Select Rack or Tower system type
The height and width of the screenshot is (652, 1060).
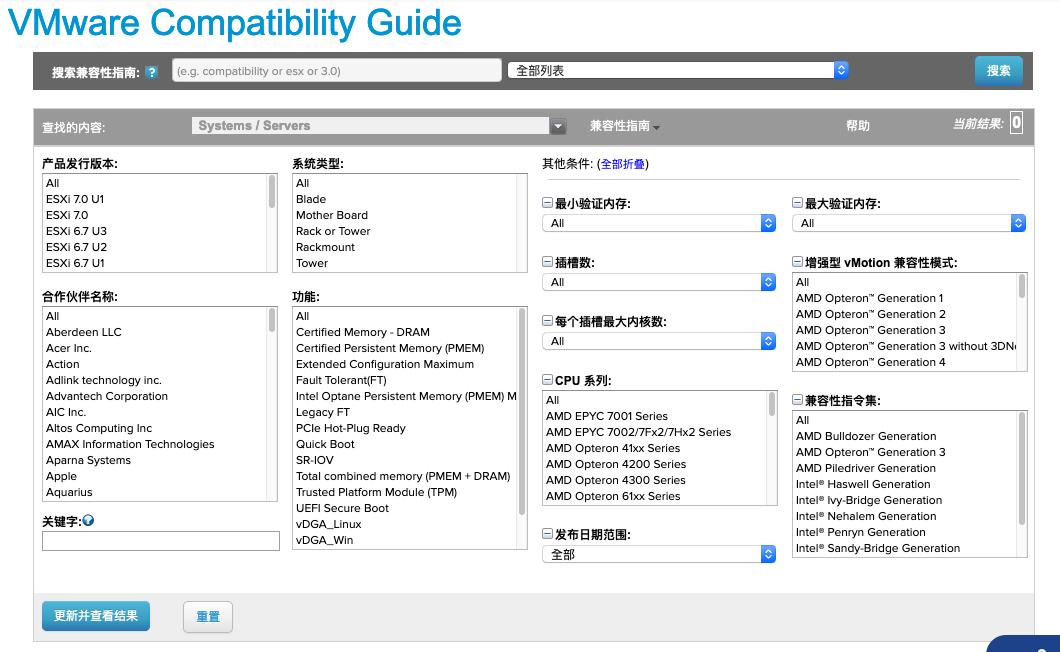333,231
